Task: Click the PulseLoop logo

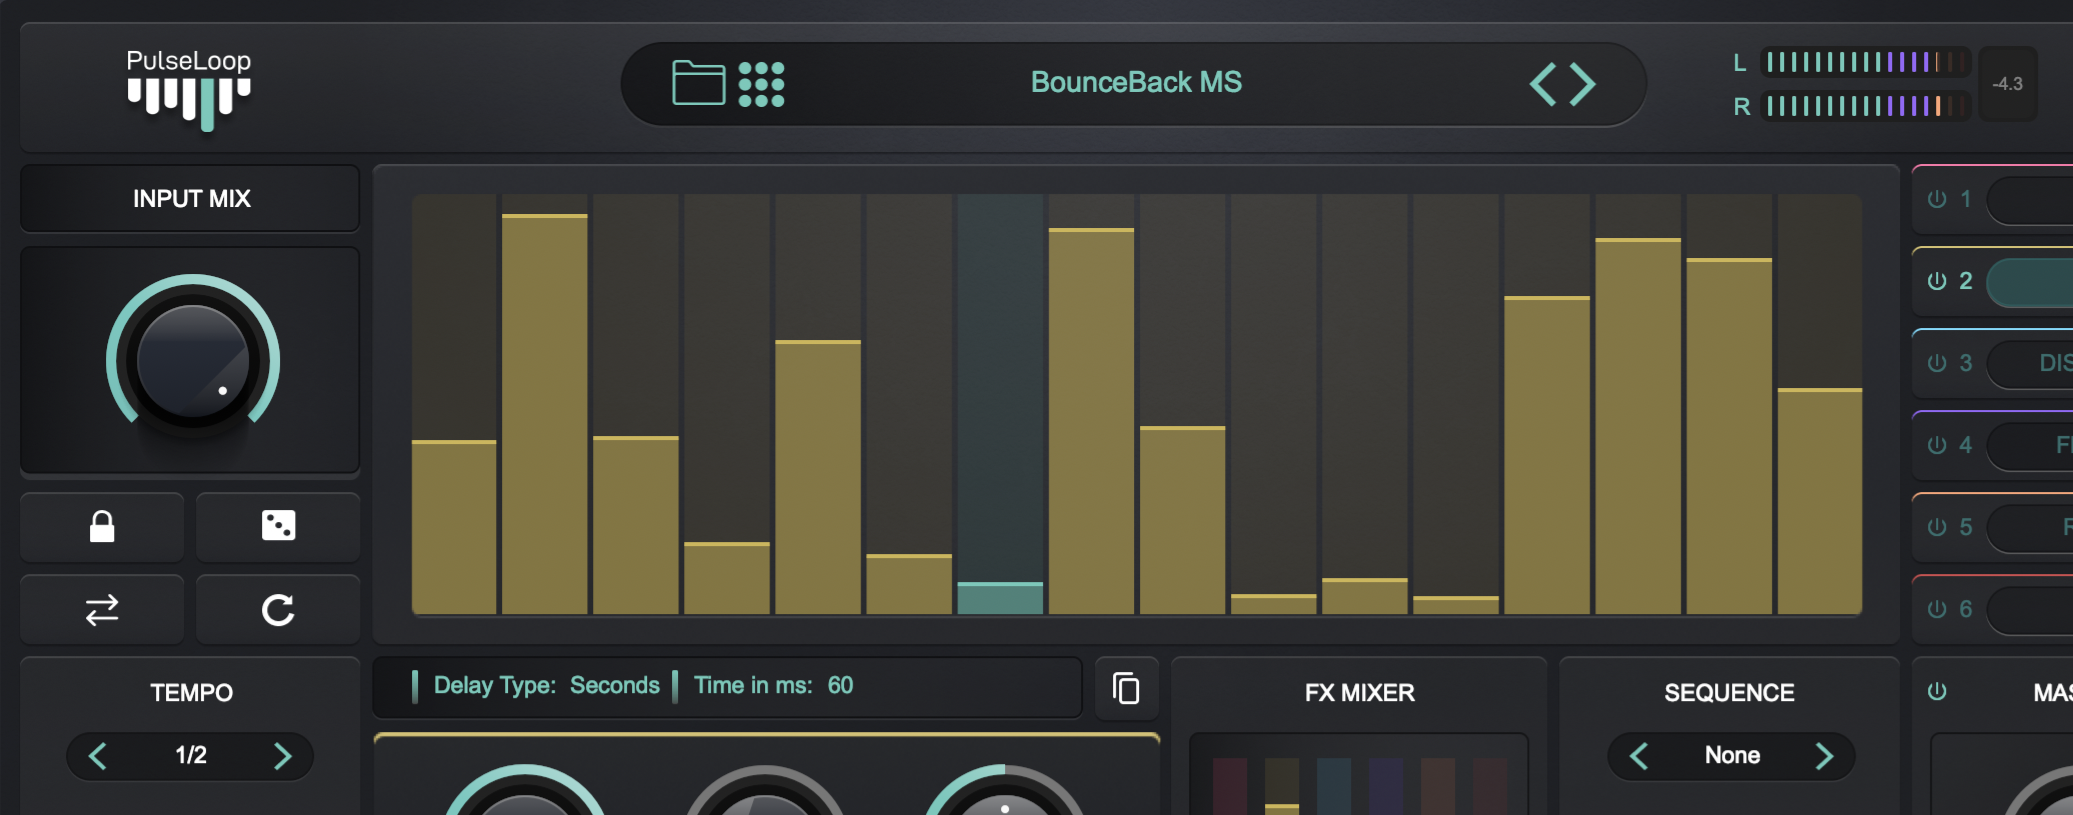Action: pos(189,88)
